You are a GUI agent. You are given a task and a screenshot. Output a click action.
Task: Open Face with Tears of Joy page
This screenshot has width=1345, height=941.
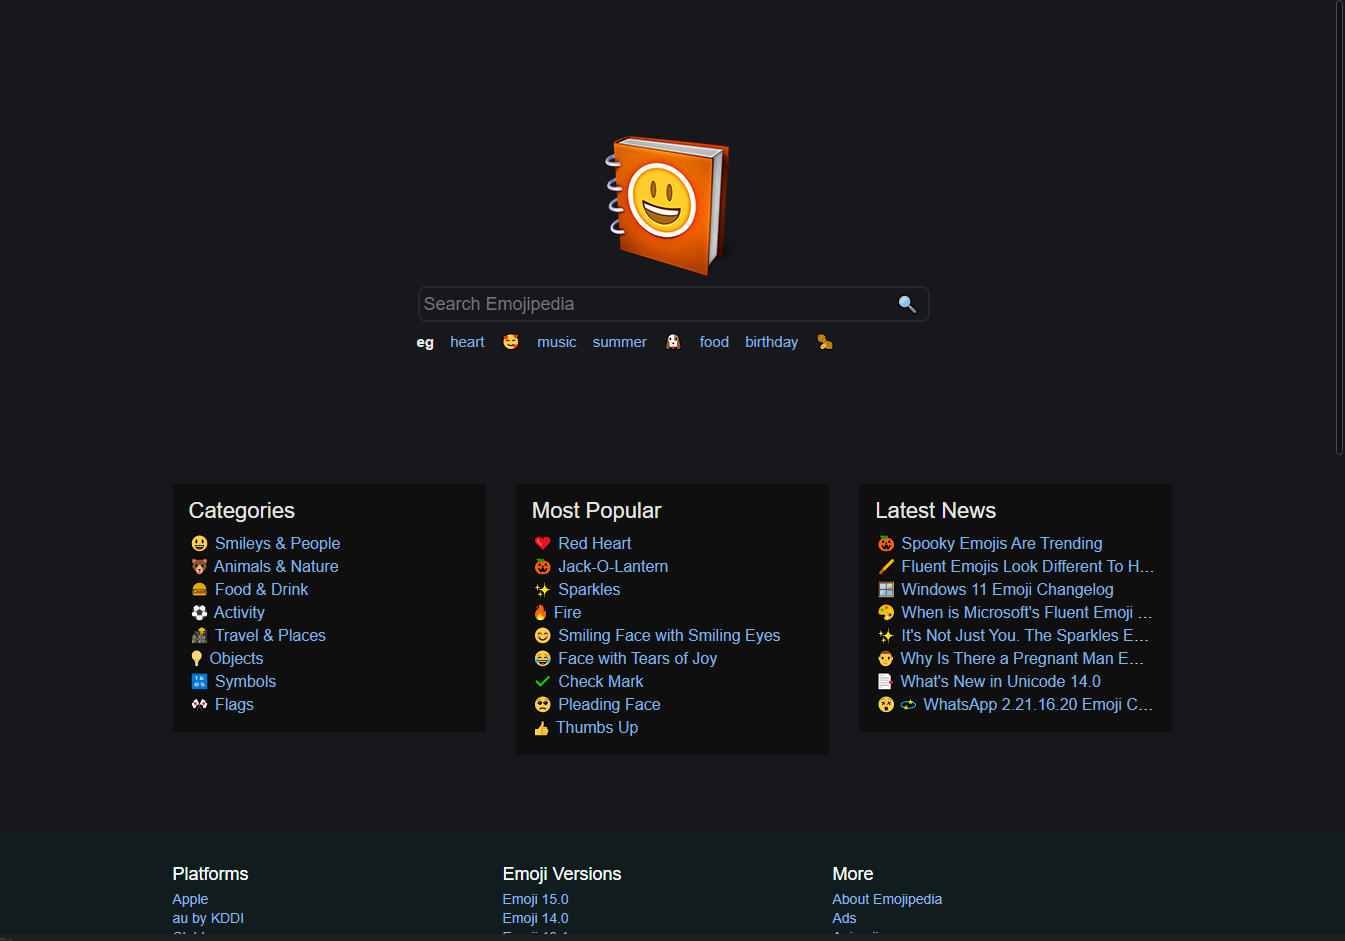pyautogui.click(x=637, y=659)
